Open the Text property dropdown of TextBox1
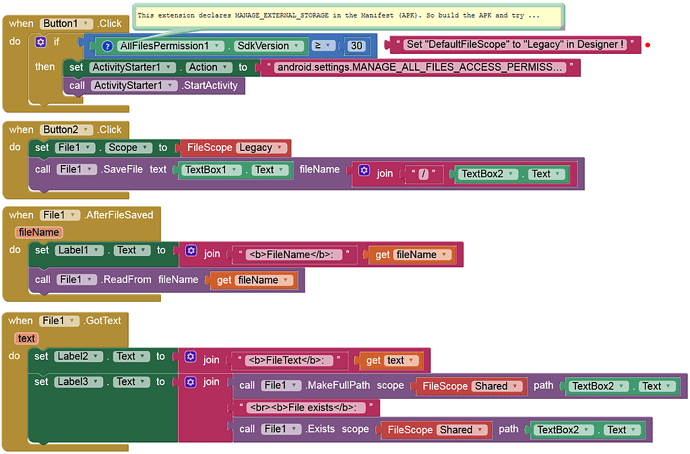 tap(270, 170)
